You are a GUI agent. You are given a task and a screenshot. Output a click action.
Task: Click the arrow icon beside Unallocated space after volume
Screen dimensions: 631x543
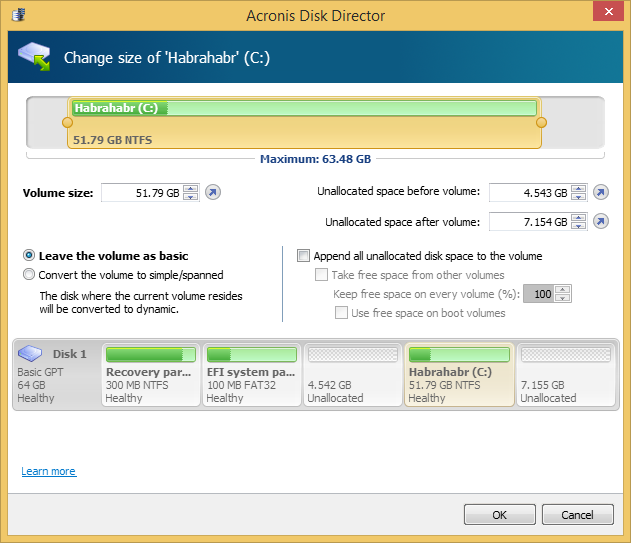[x=600, y=222]
